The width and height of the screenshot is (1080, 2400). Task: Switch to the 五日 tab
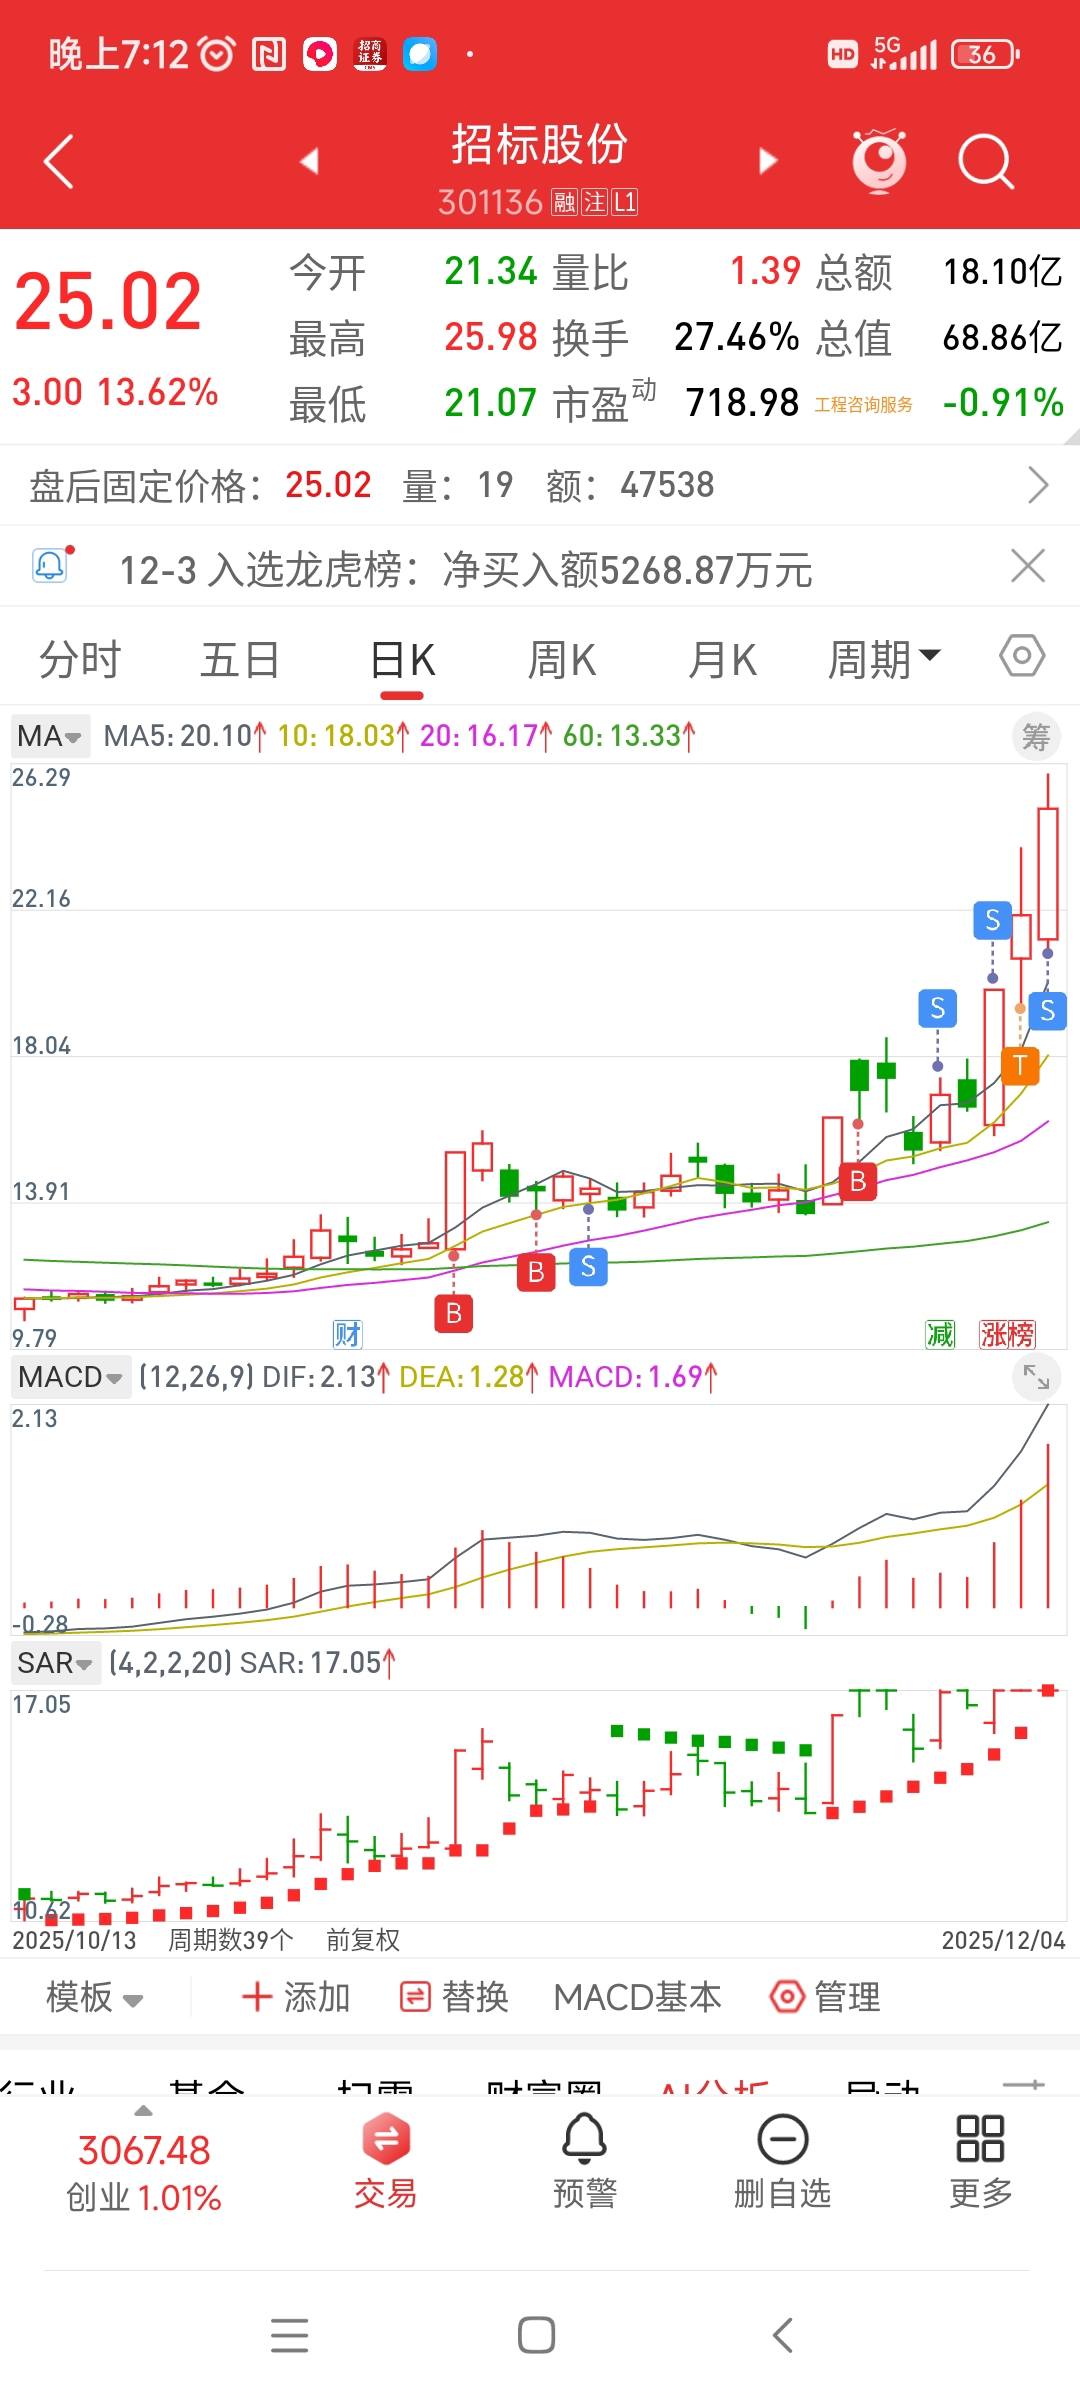point(240,660)
